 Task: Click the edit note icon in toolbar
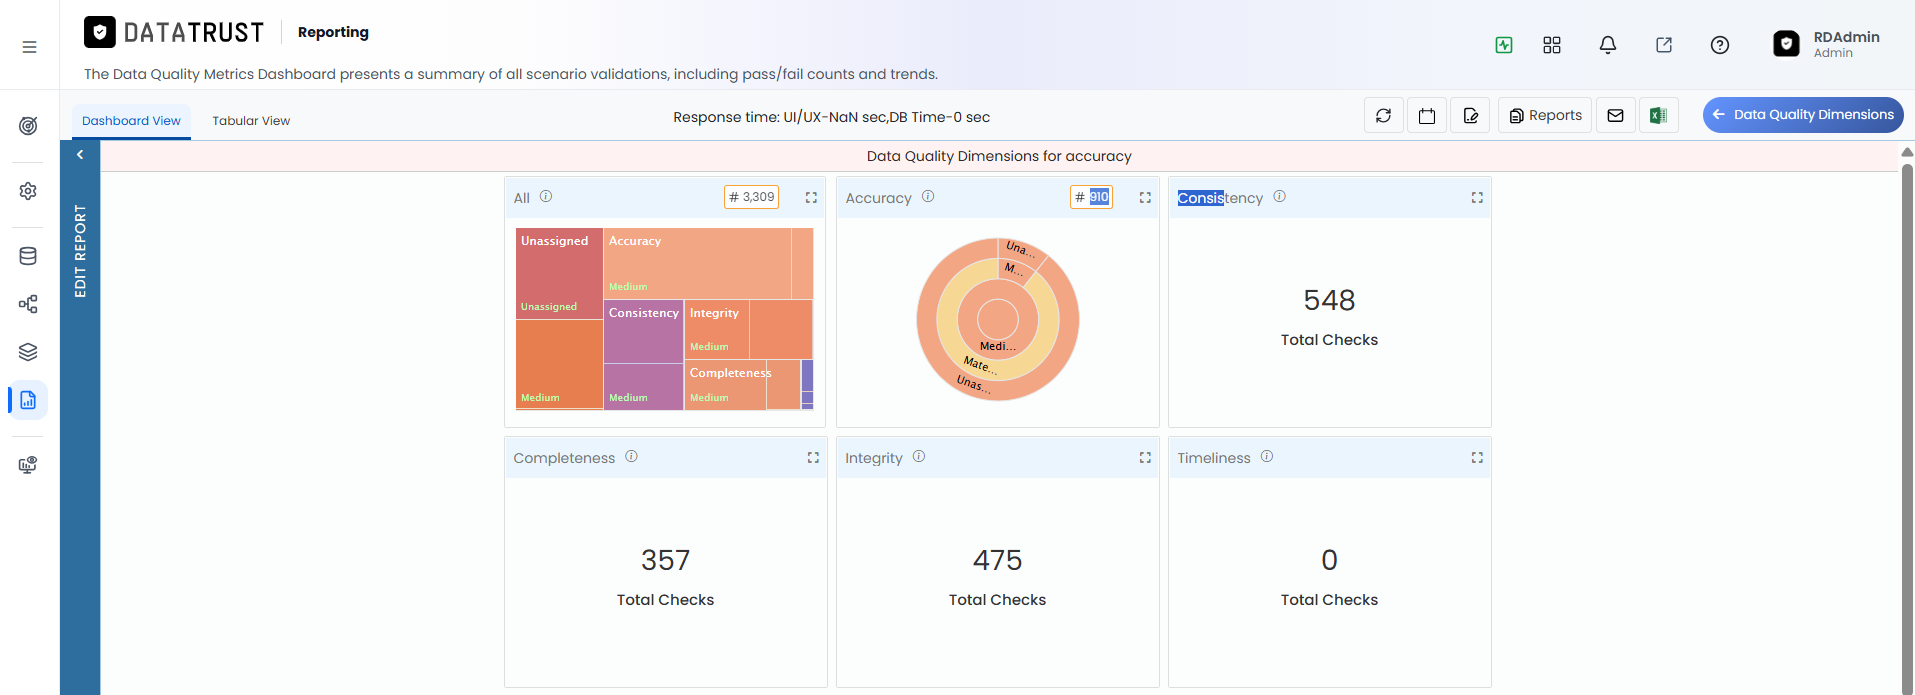[1471, 115]
